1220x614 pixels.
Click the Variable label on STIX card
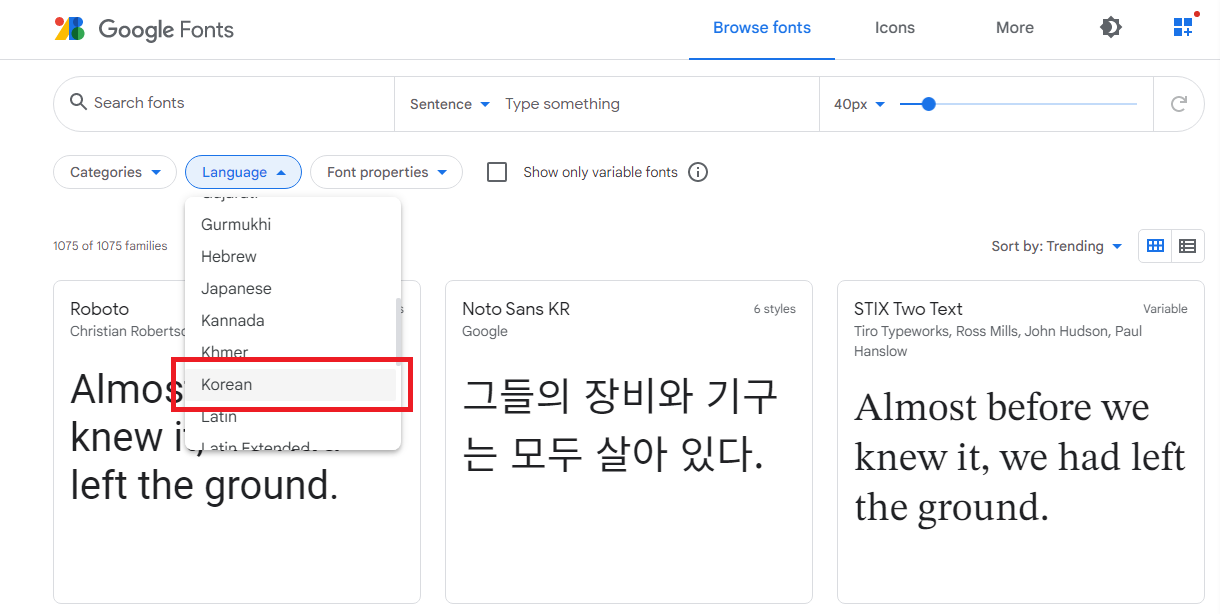tap(1166, 309)
